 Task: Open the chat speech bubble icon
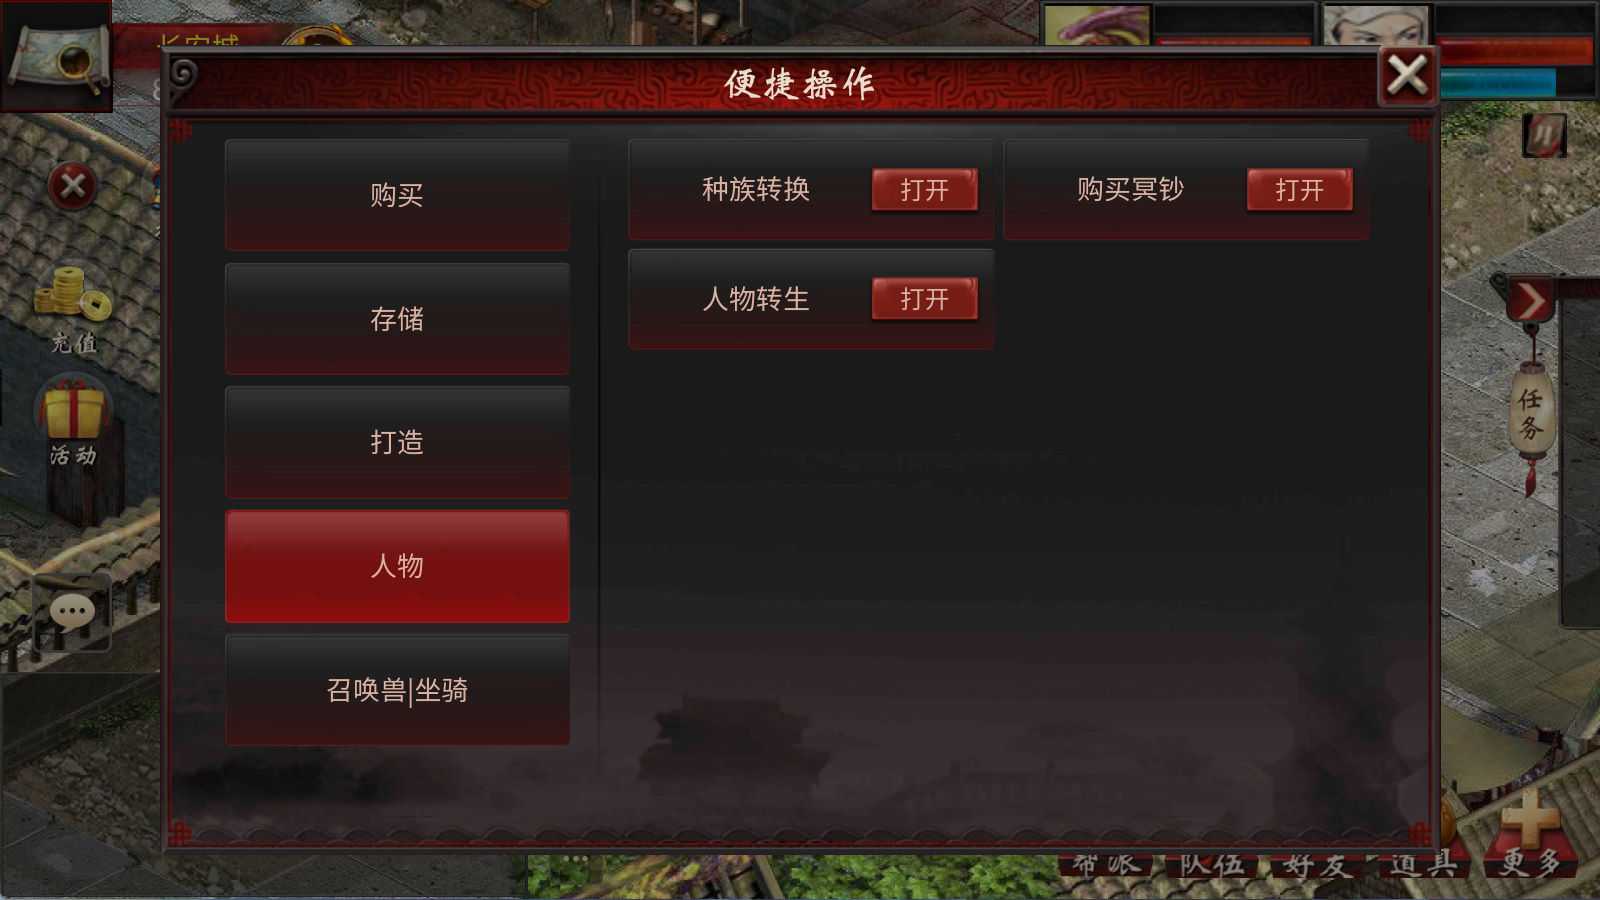pos(72,611)
